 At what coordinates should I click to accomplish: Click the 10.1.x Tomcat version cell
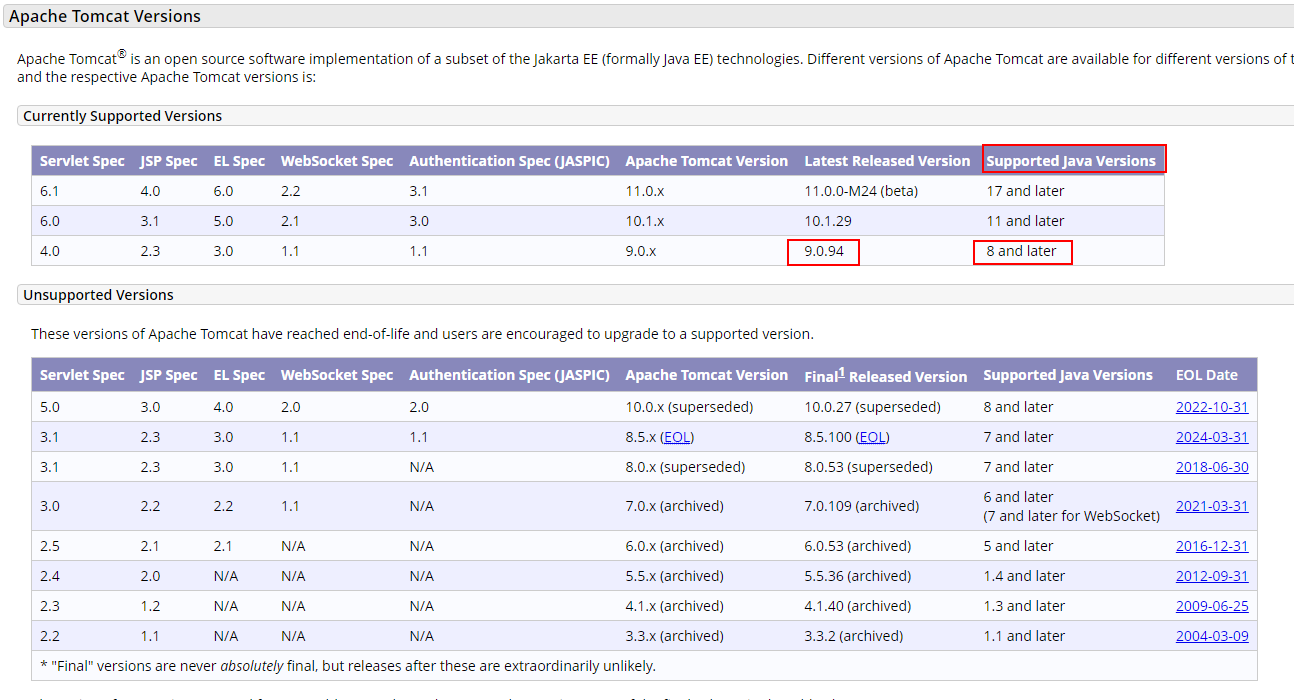point(645,221)
